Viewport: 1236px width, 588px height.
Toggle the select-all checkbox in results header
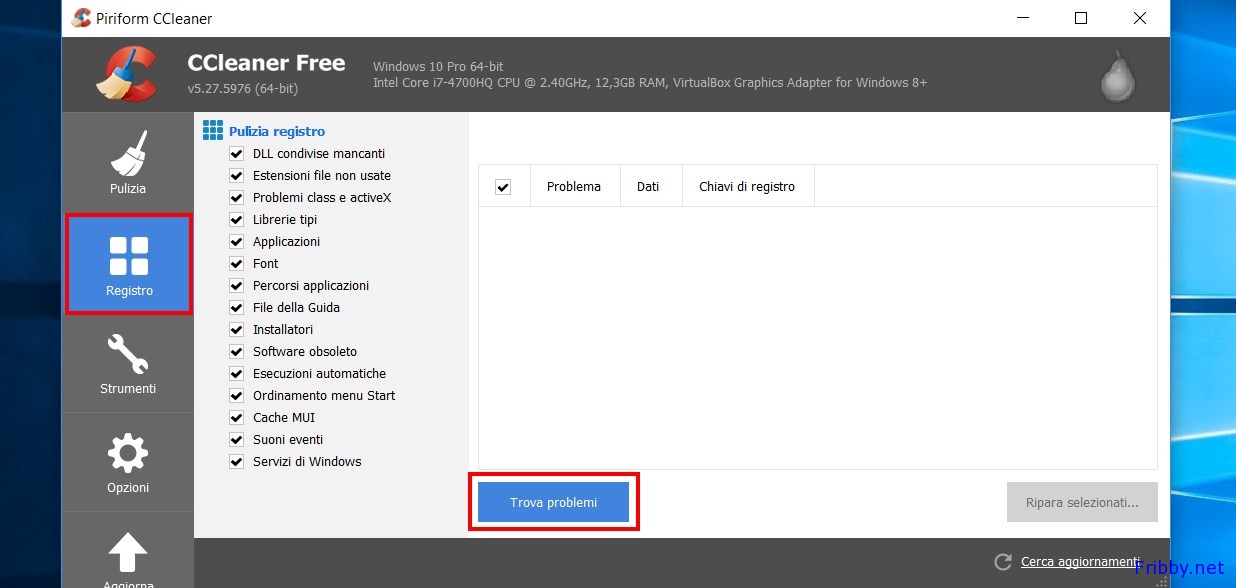(x=503, y=187)
